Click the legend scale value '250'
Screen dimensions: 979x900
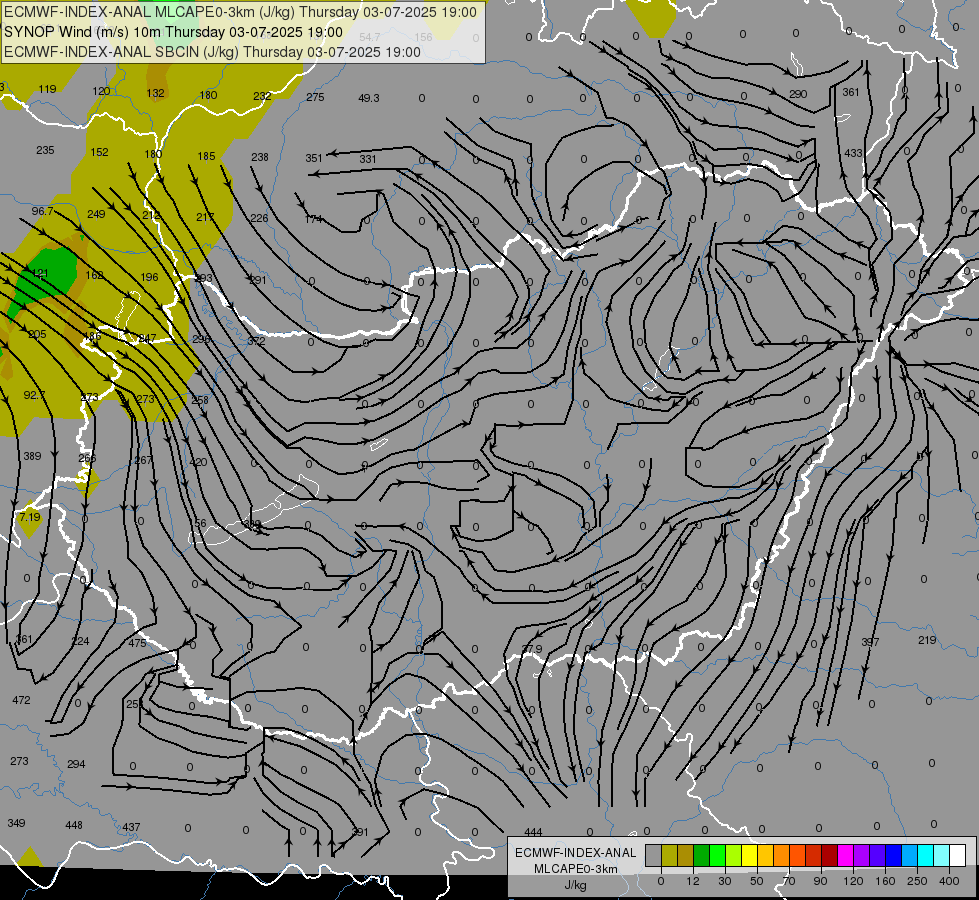tap(917, 881)
